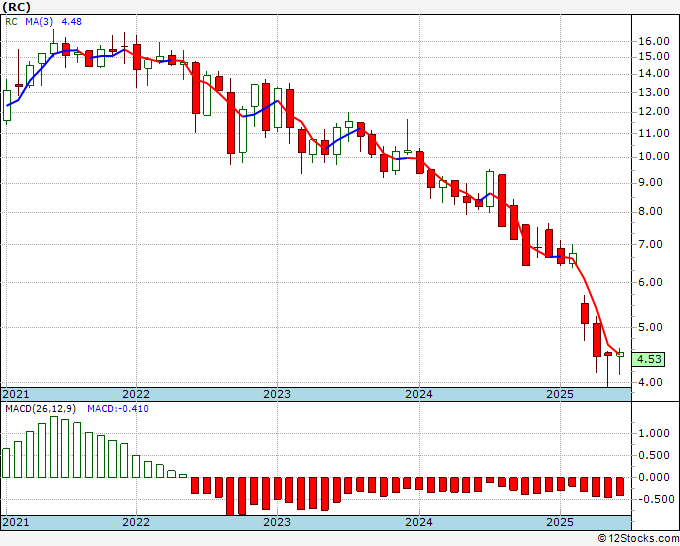
Task: Click the MA(3) indicator label
Action: [39, 21]
